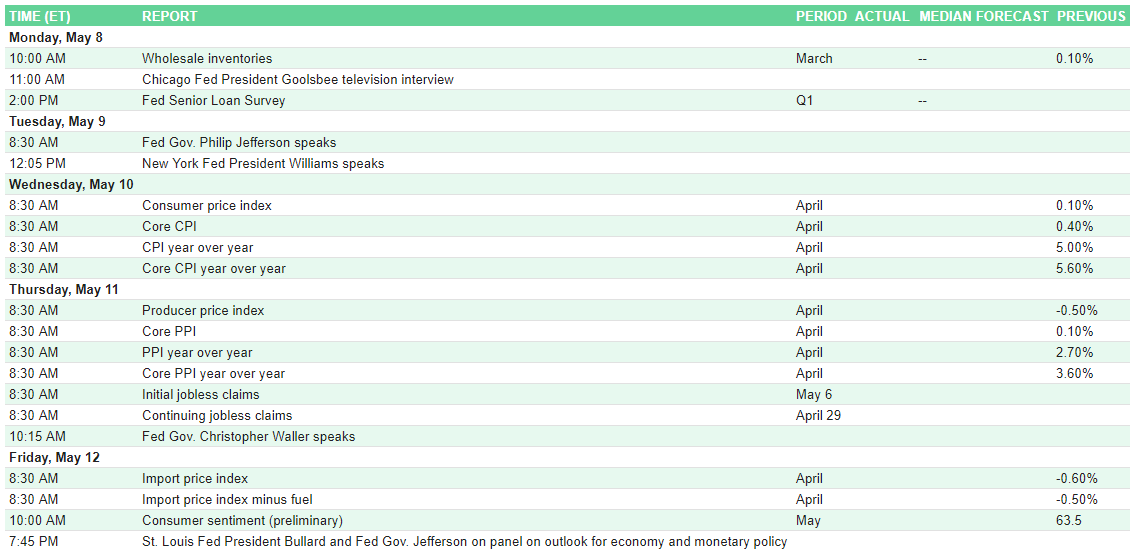Click the Import price index report
The image size is (1136, 551).
[195, 479]
